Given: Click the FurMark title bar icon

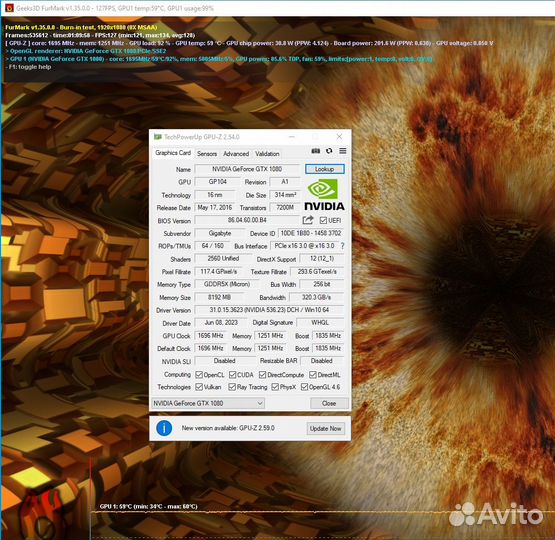Looking at the screenshot, I should [x=9, y=8].
